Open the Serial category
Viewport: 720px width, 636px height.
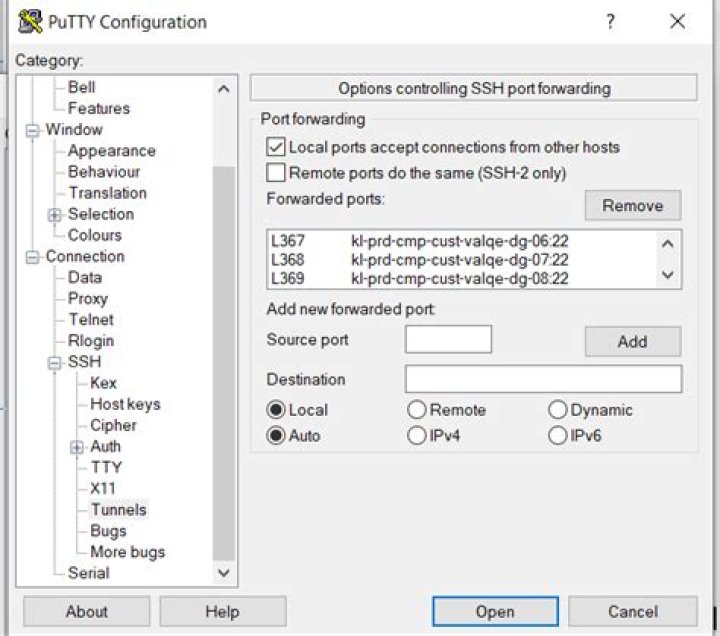[89, 573]
